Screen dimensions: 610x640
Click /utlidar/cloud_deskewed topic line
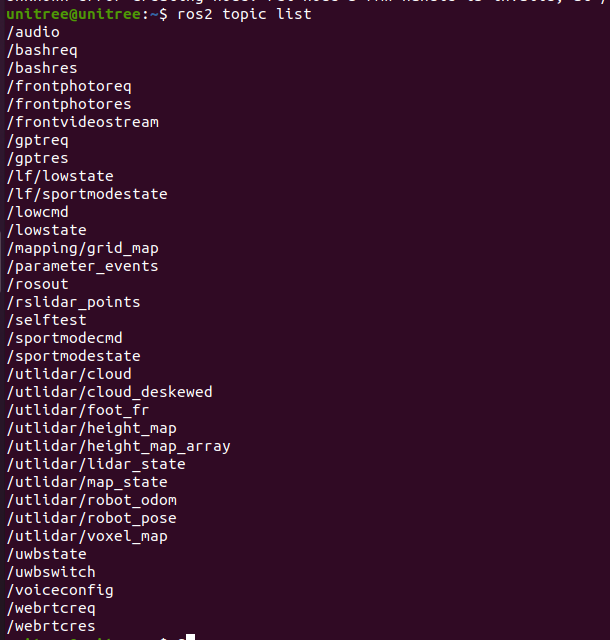[x=109, y=392]
